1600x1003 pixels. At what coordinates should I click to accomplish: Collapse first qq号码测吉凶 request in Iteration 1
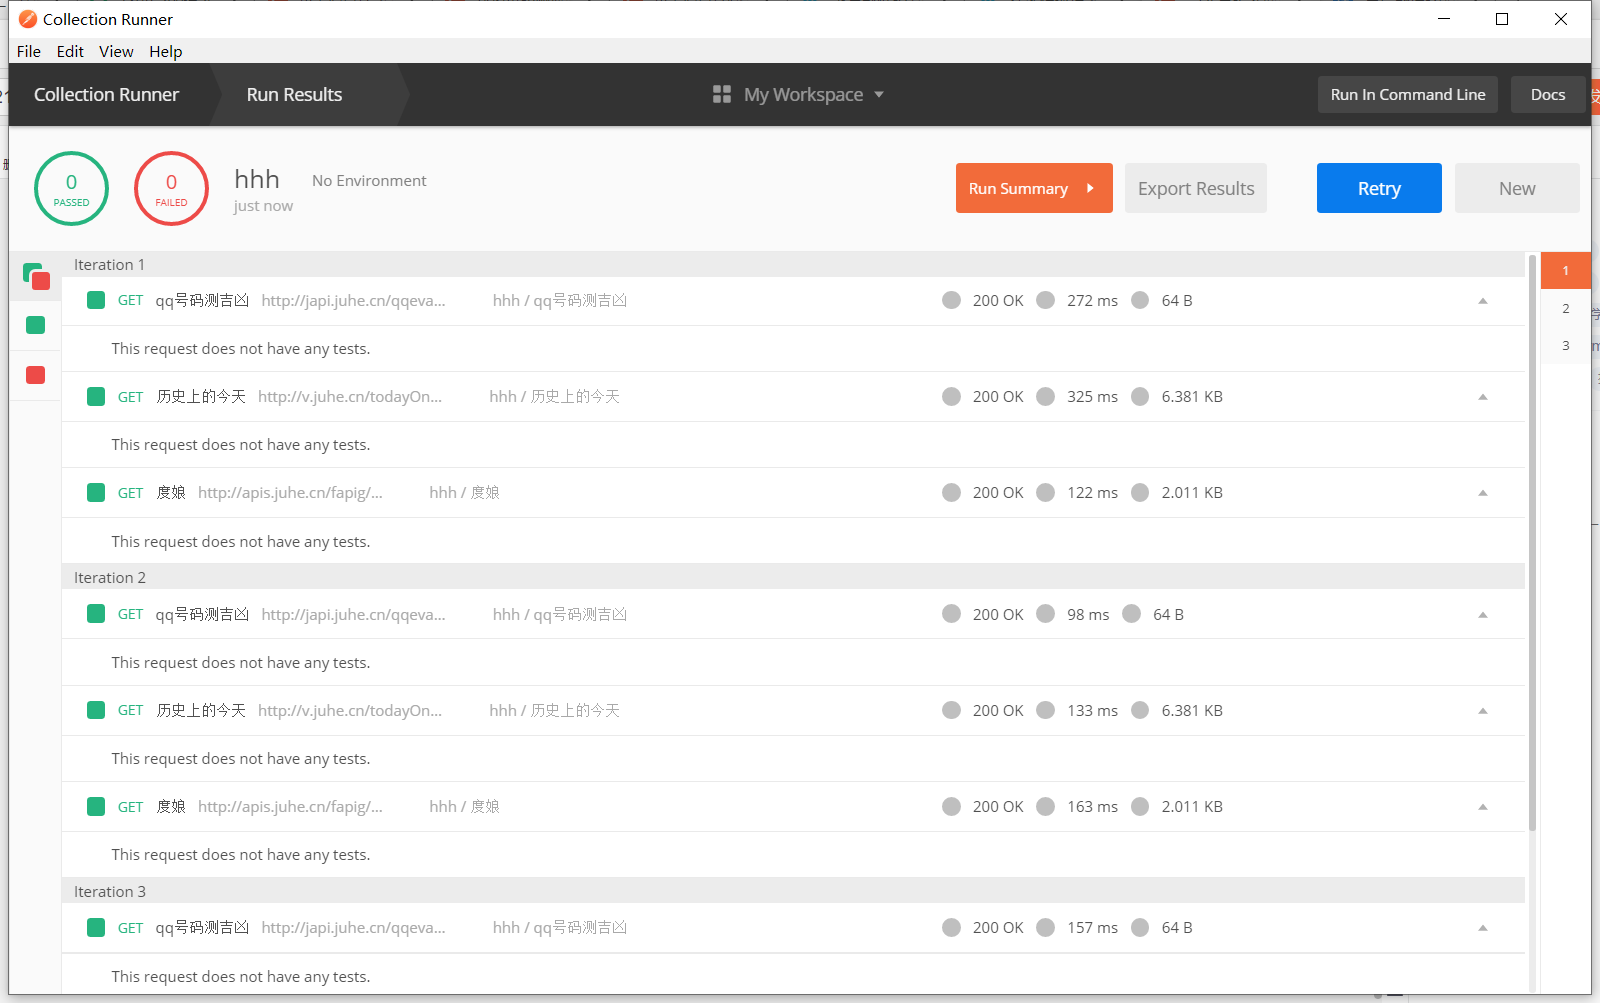[x=1483, y=301]
